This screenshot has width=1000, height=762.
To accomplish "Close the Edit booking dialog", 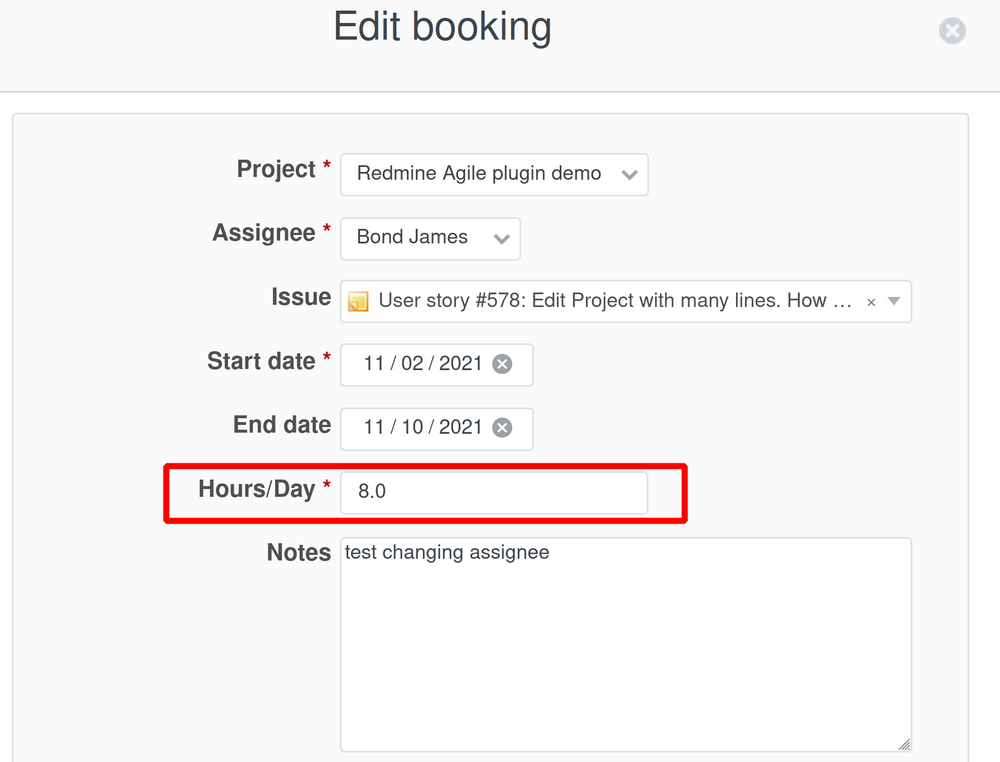I will pos(952,31).
